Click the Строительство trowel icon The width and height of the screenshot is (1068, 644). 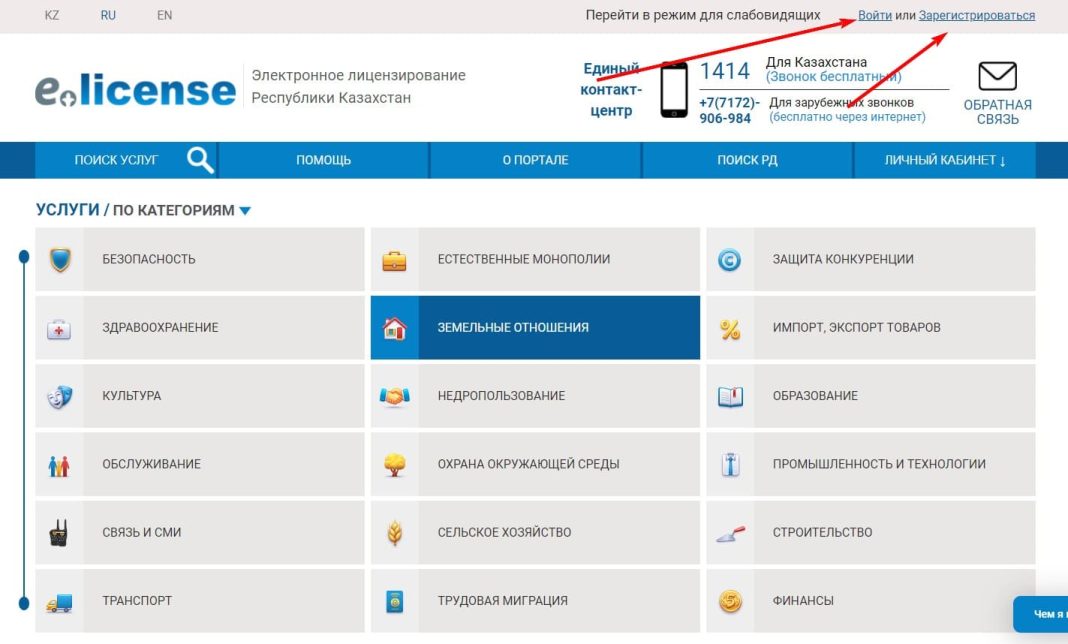729,532
